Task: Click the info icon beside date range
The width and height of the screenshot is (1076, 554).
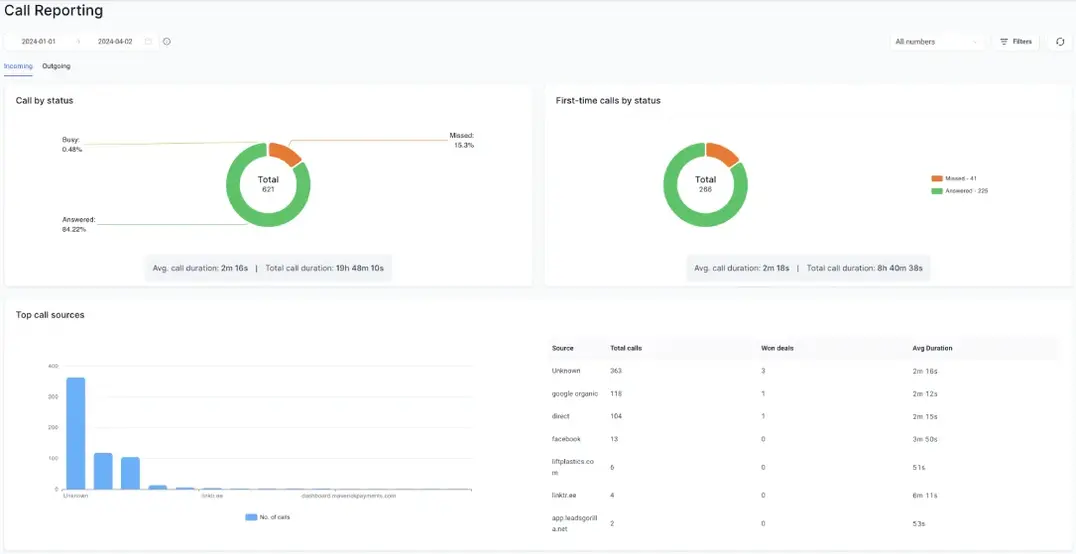Action: pos(167,42)
